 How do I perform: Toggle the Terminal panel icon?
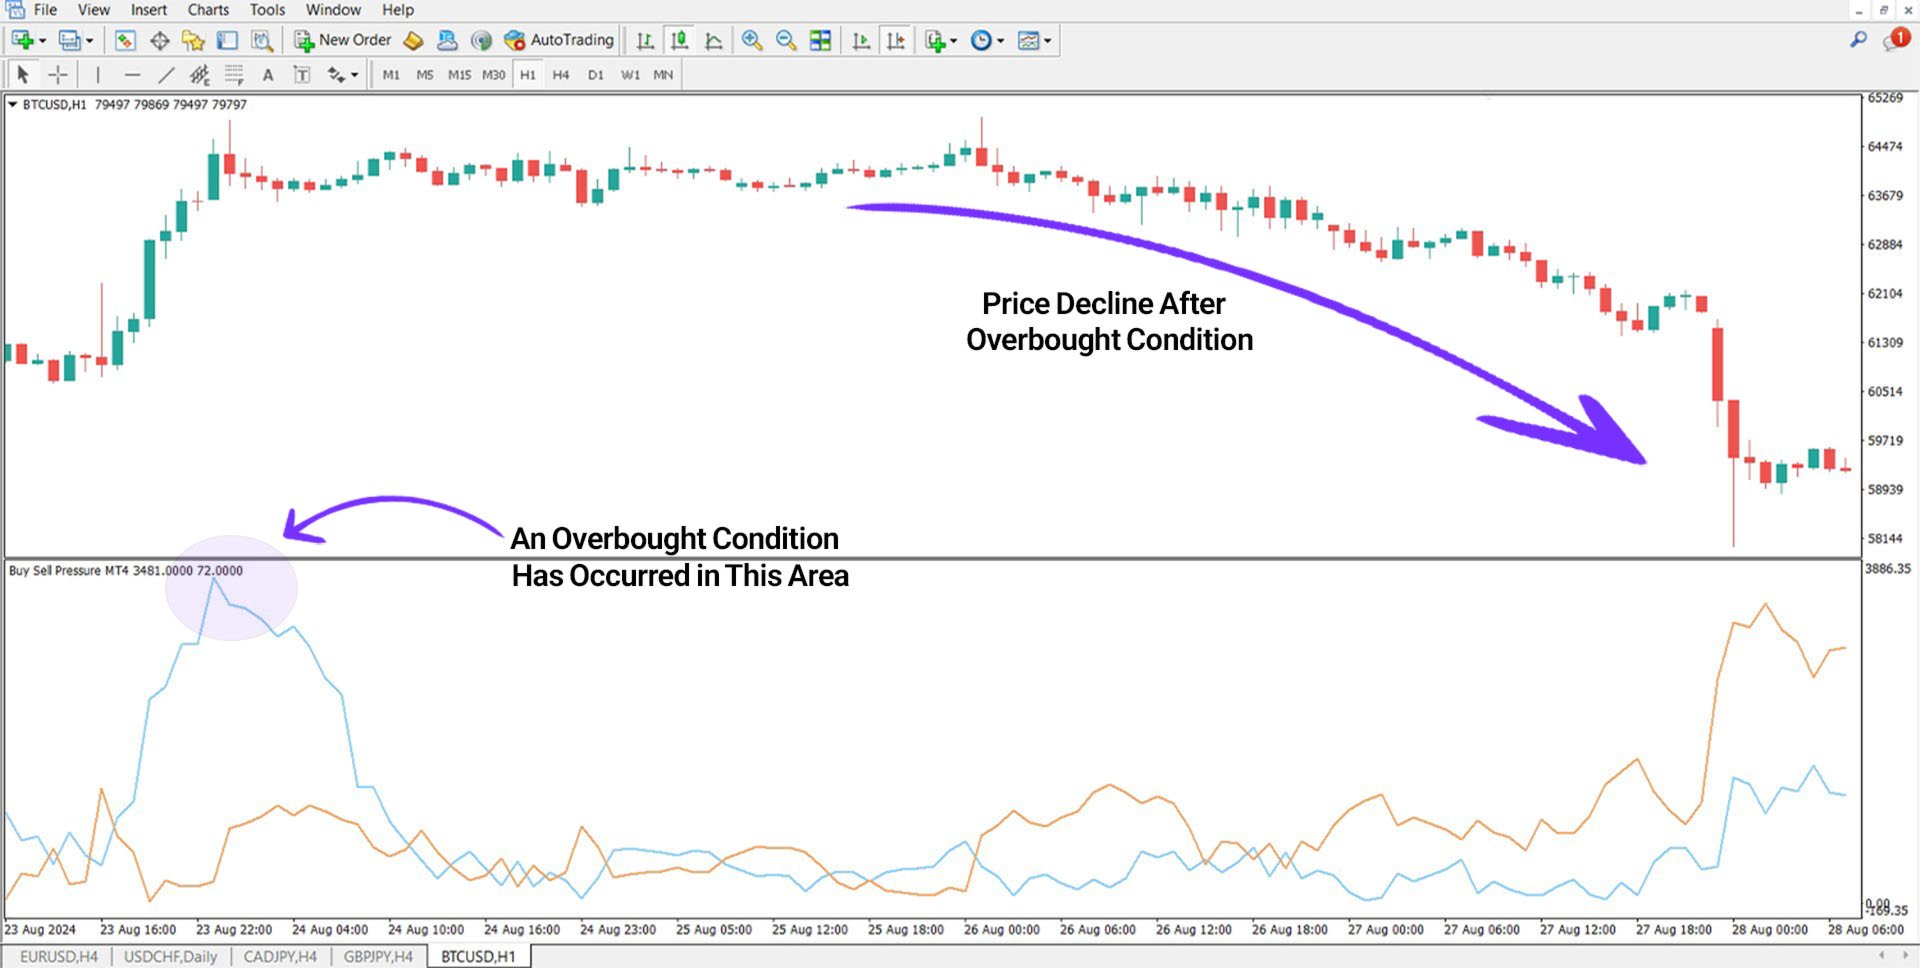click(227, 40)
